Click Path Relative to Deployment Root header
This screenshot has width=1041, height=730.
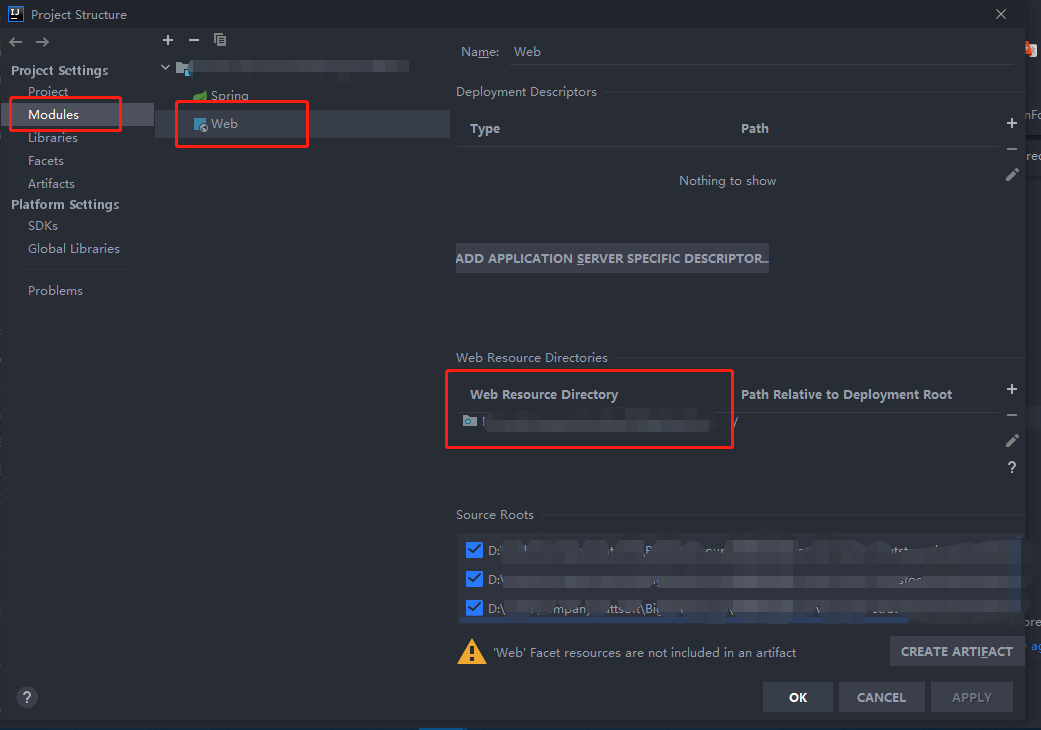point(846,395)
